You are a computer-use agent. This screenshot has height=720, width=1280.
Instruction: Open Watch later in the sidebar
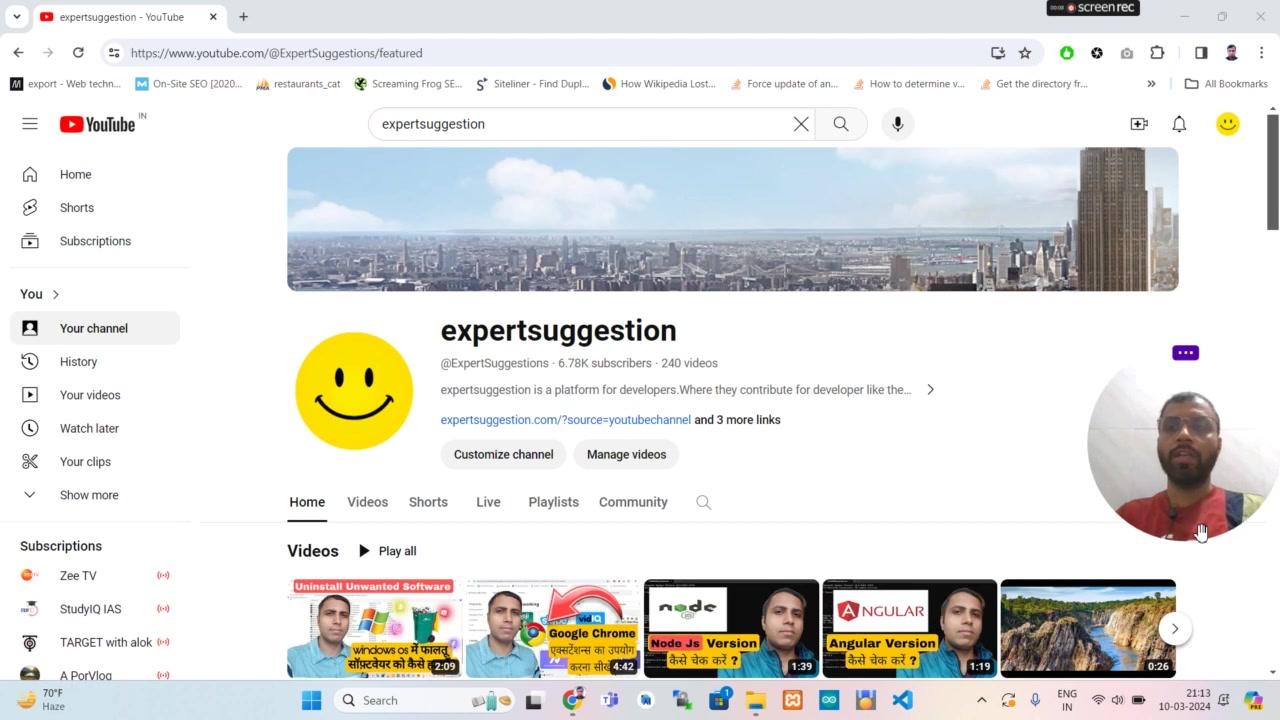pos(95,428)
